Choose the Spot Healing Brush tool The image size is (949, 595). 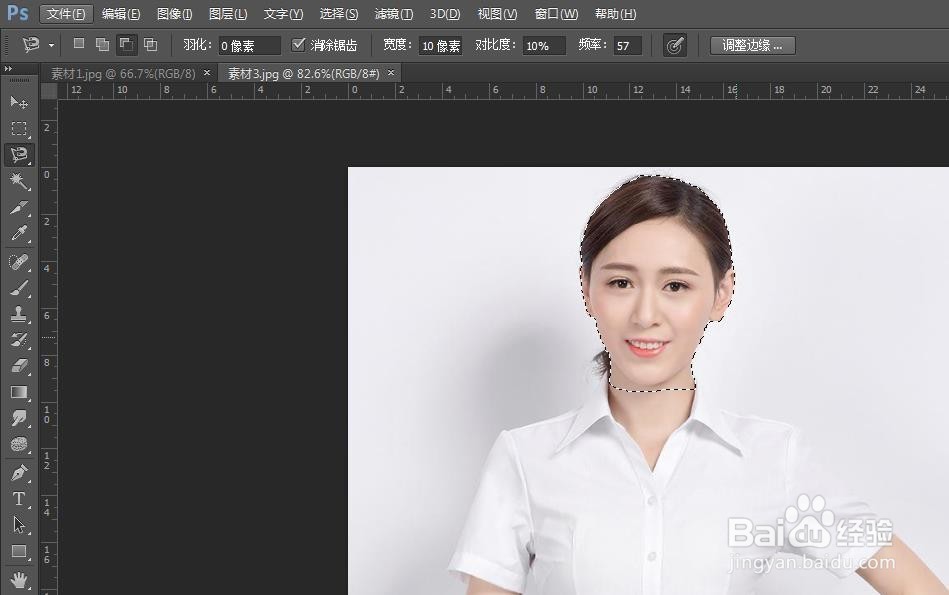[18, 261]
